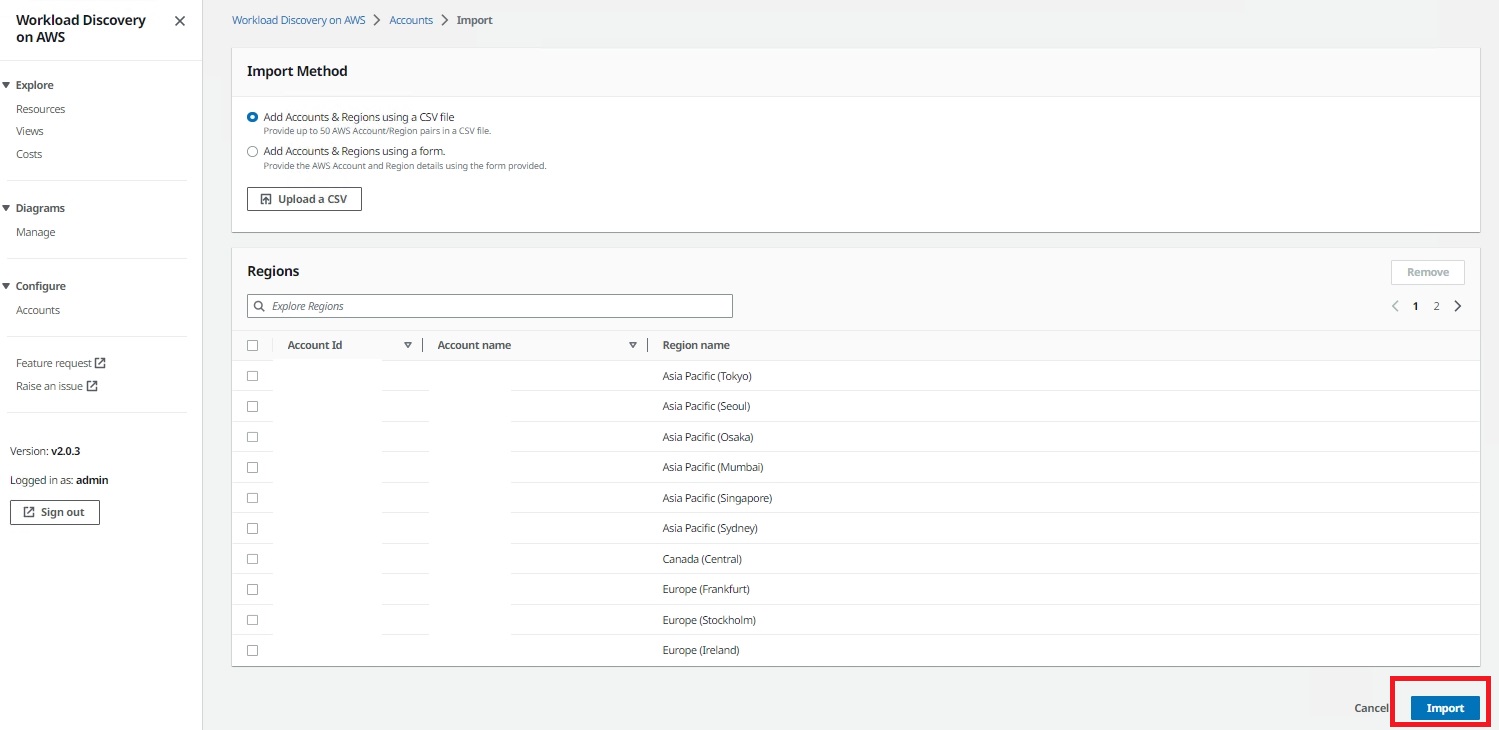The height and width of the screenshot is (730, 1499).
Task: Open Raise an issue external link icon
Action: (x=94, y=385)
